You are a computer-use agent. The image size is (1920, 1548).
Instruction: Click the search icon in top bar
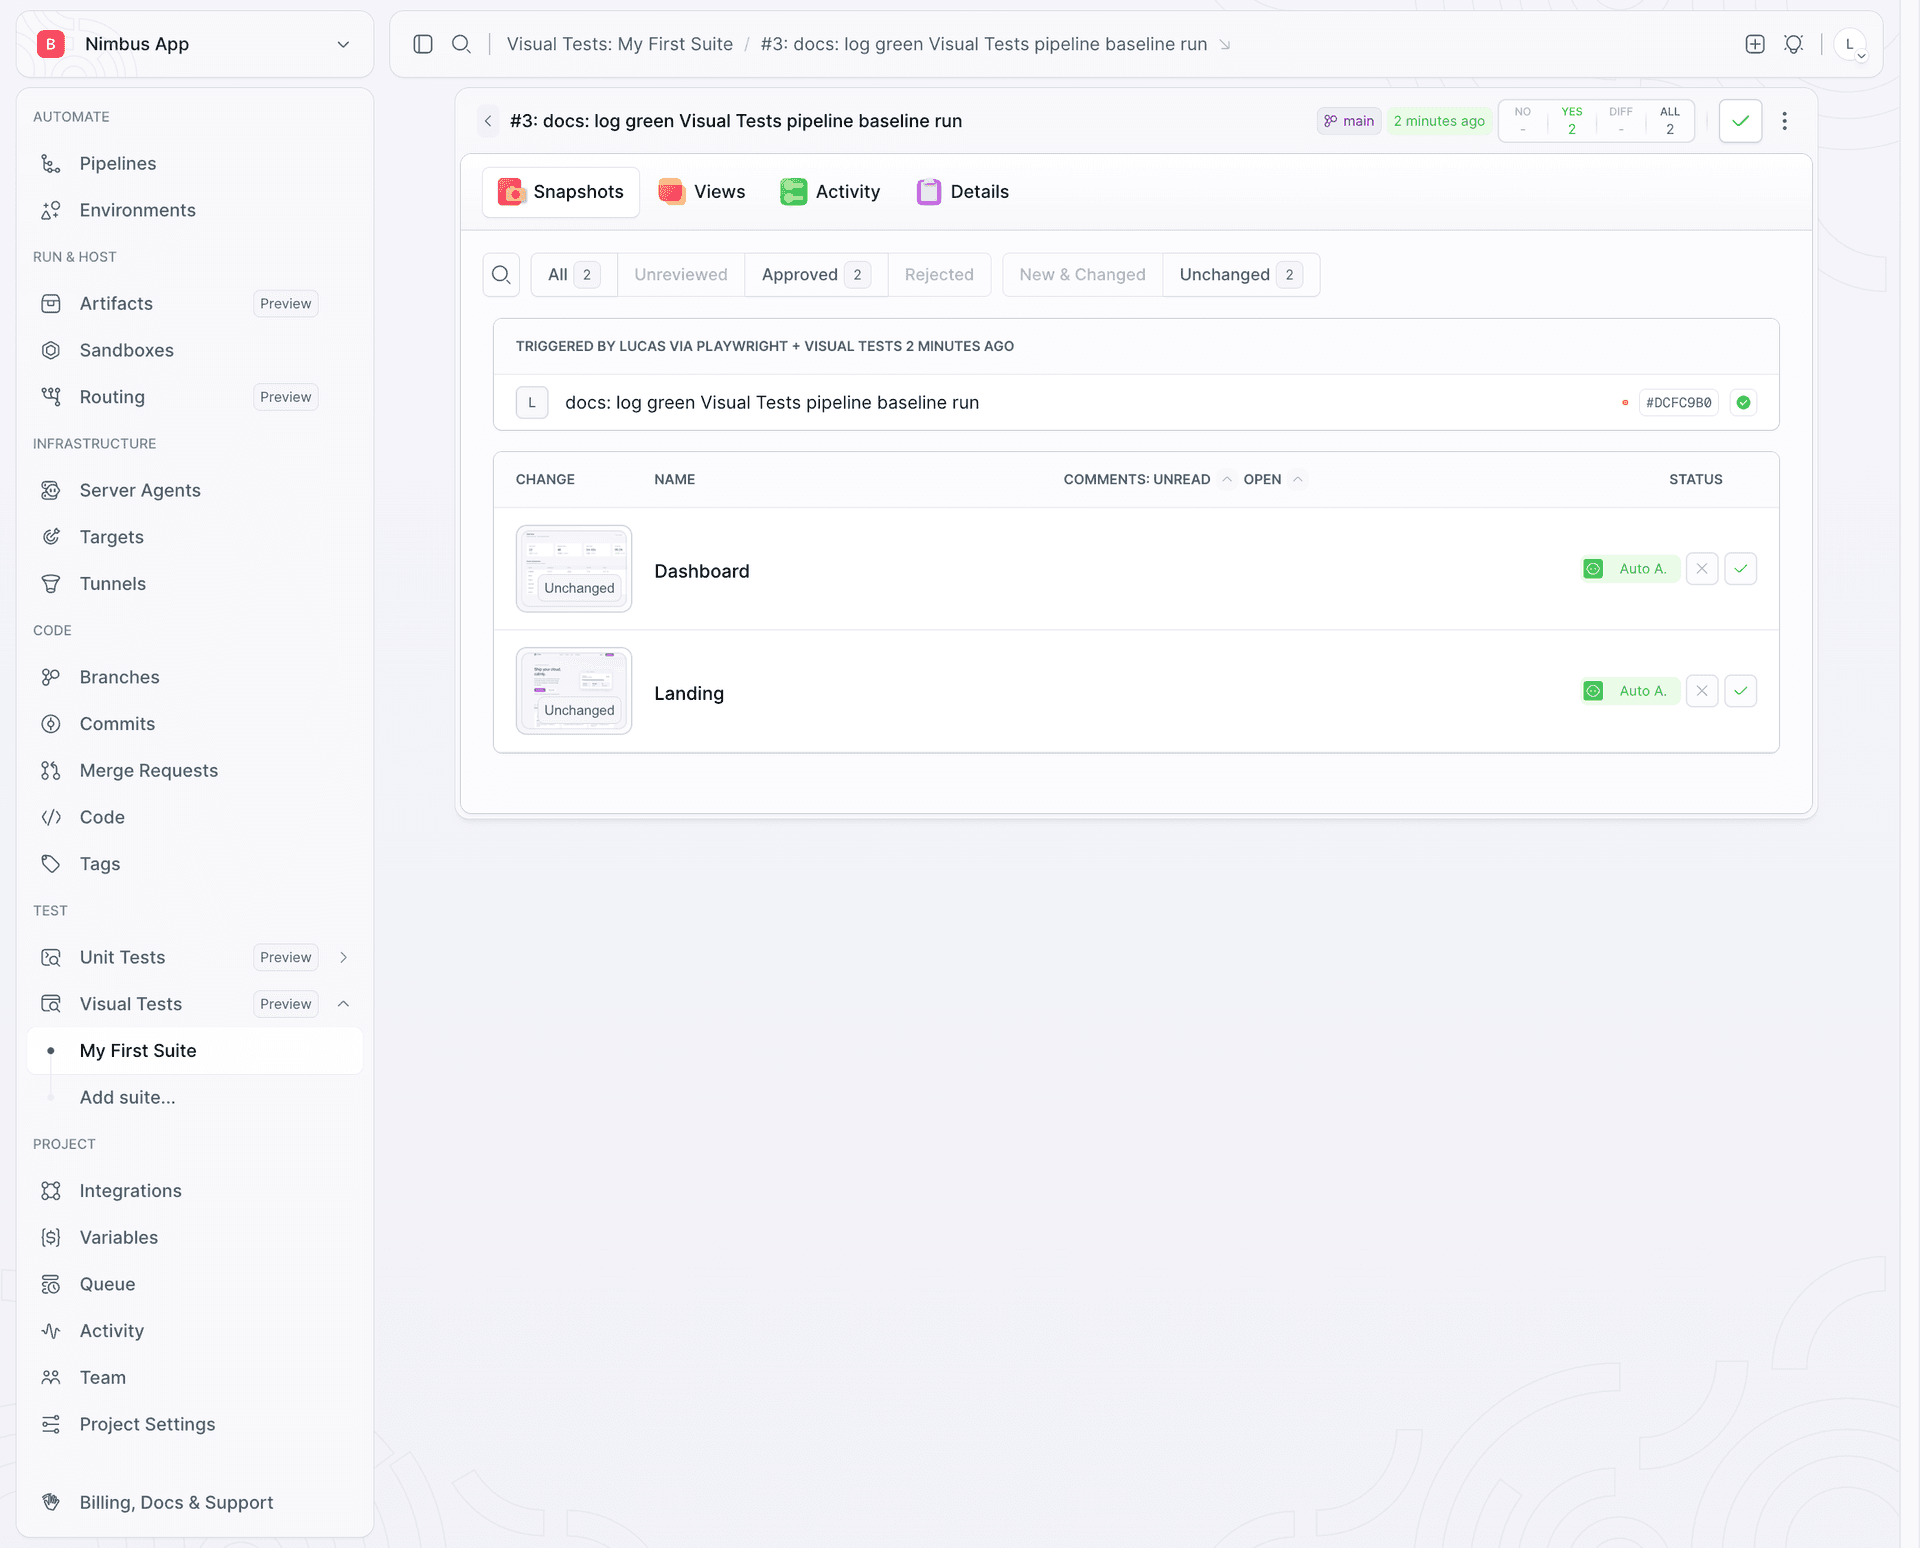(x=461, y=44)
